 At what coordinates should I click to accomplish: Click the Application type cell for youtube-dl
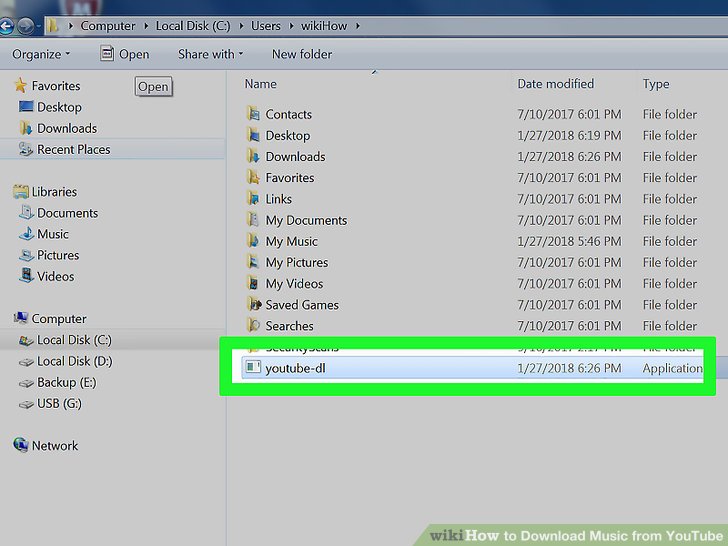point(672,368)
